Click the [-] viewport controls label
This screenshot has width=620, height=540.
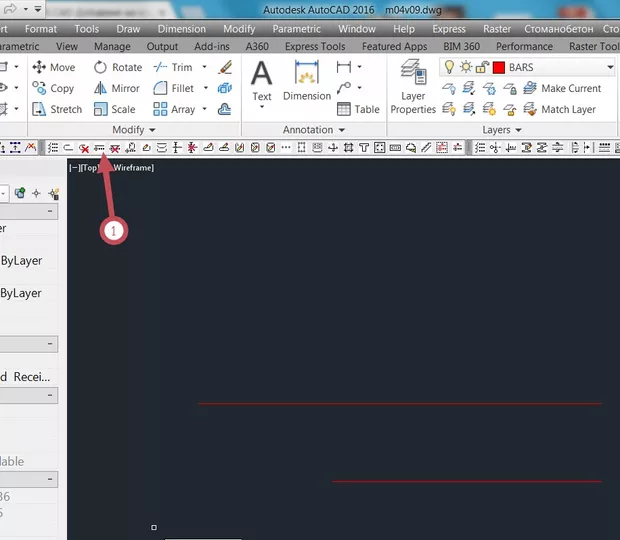click(x=74, y=168)
